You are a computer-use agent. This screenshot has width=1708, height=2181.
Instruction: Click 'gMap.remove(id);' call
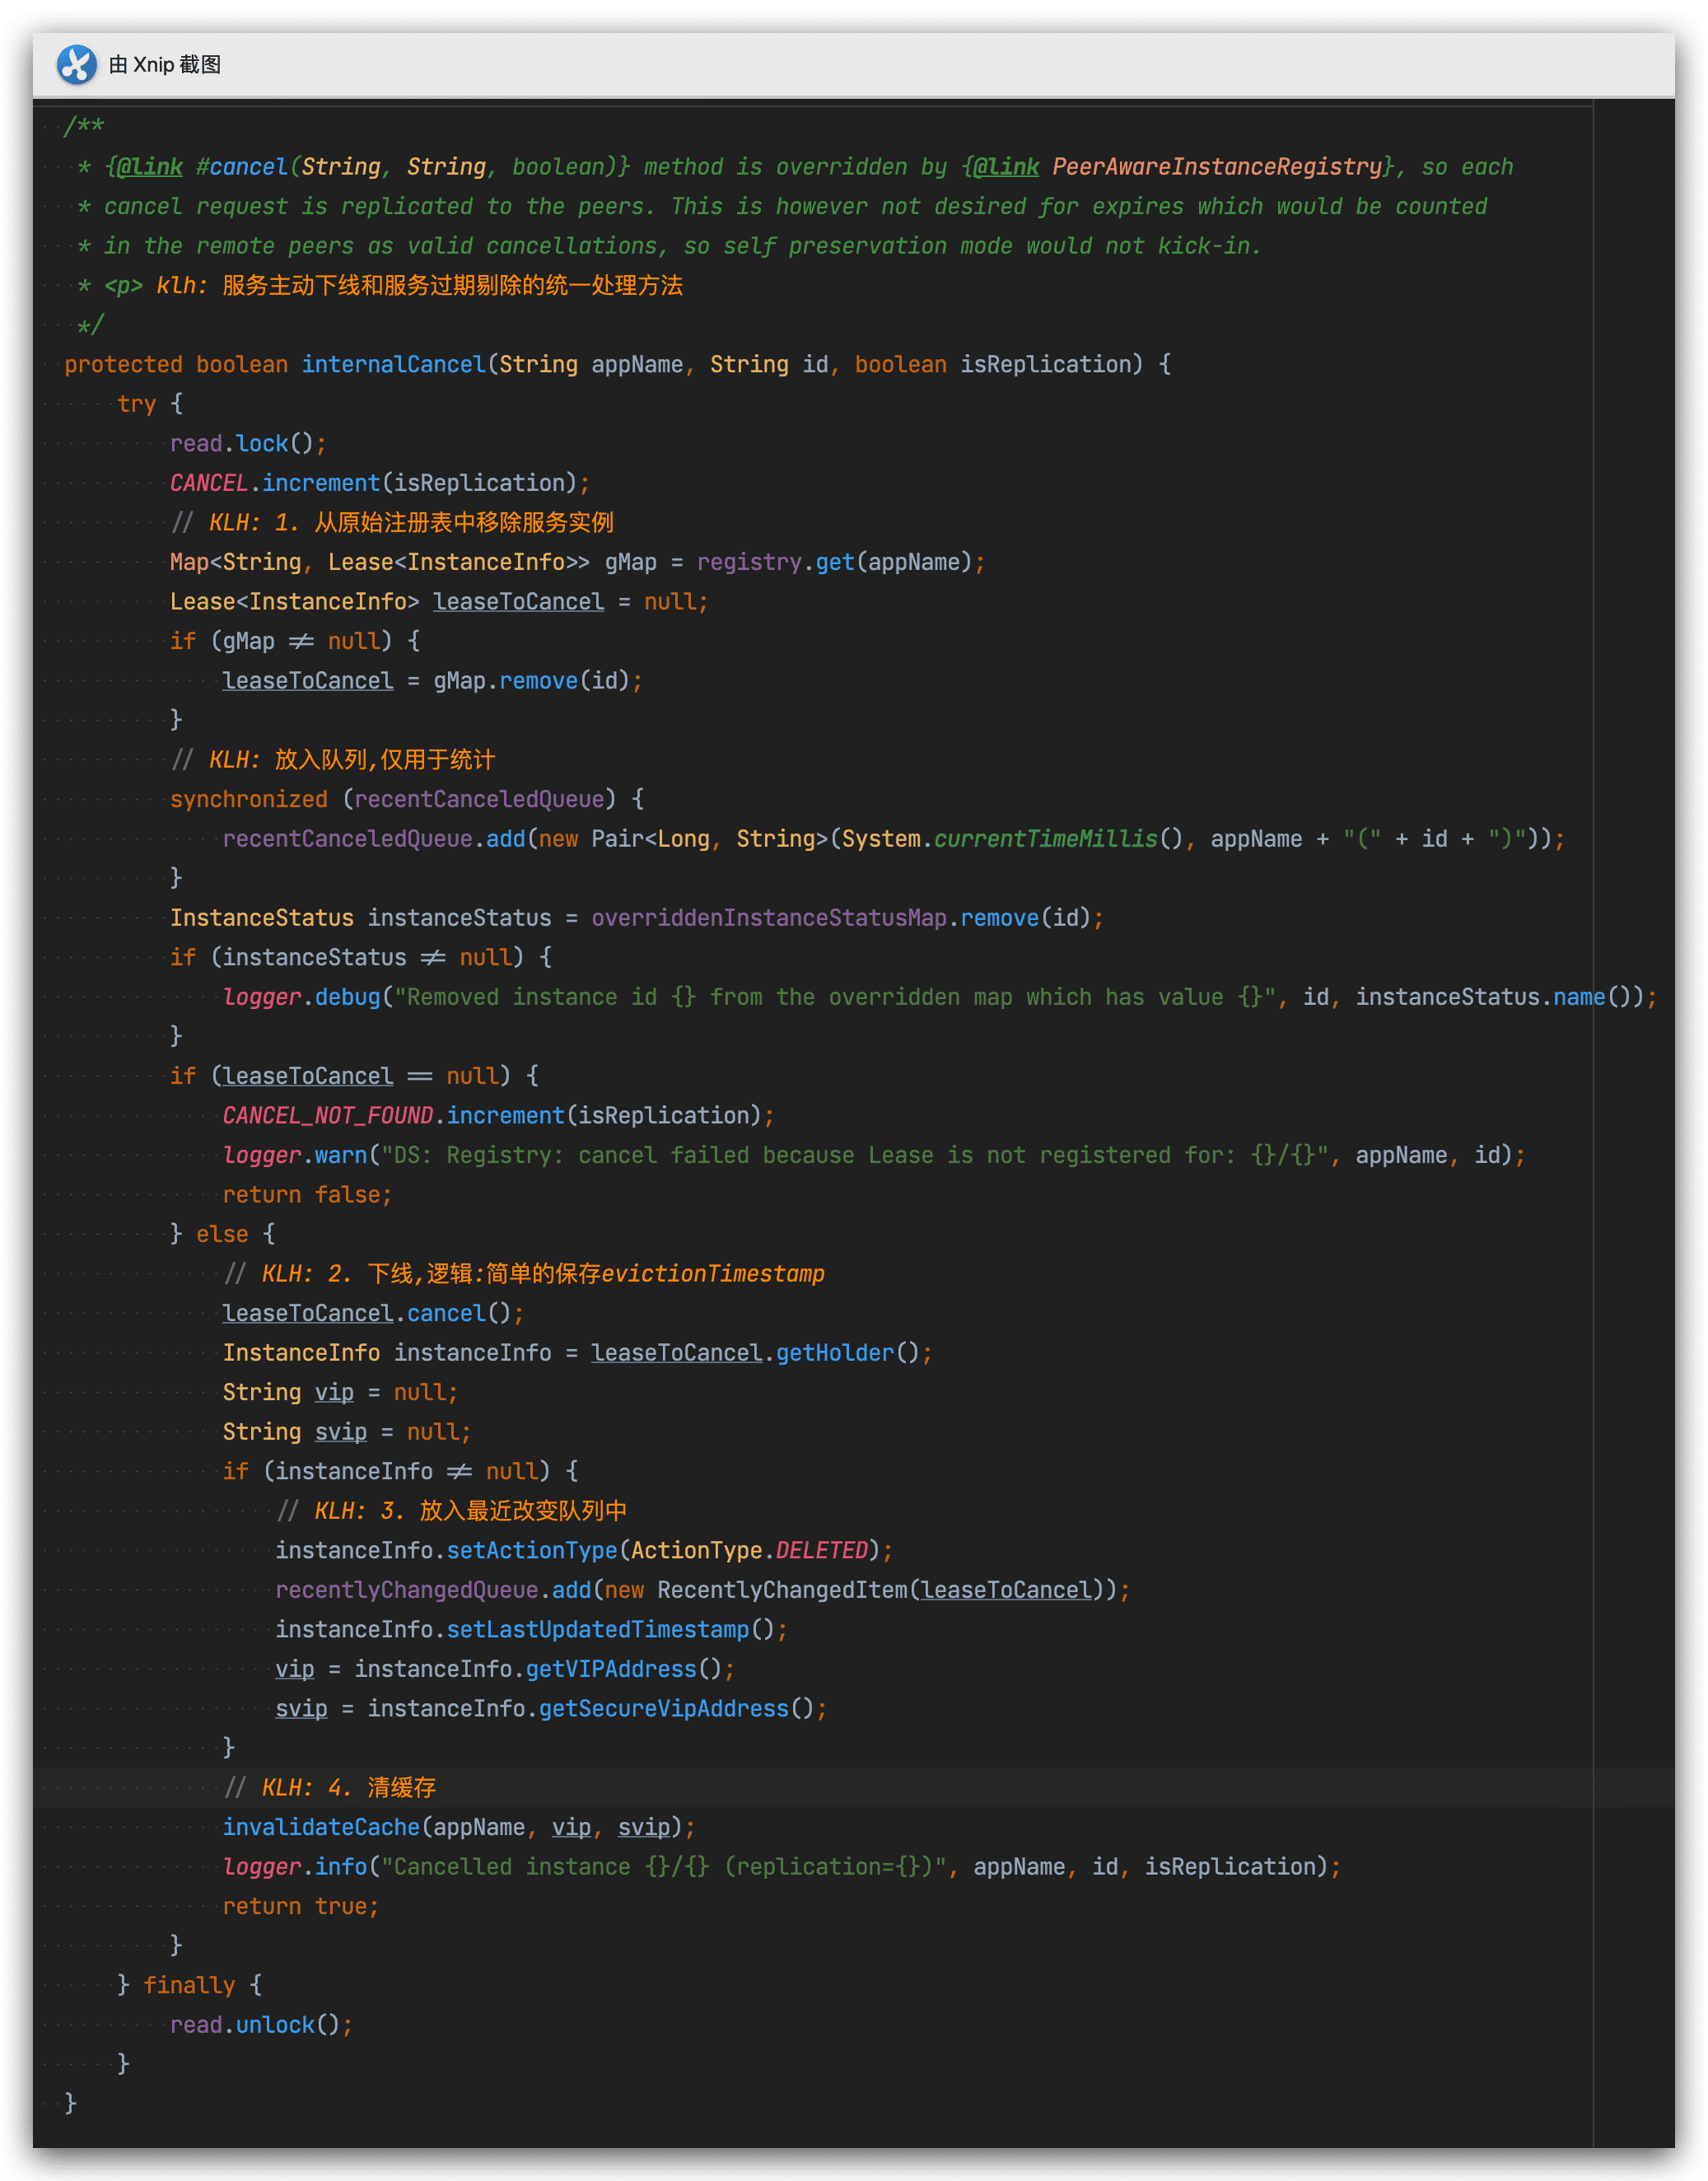[538, 681]
